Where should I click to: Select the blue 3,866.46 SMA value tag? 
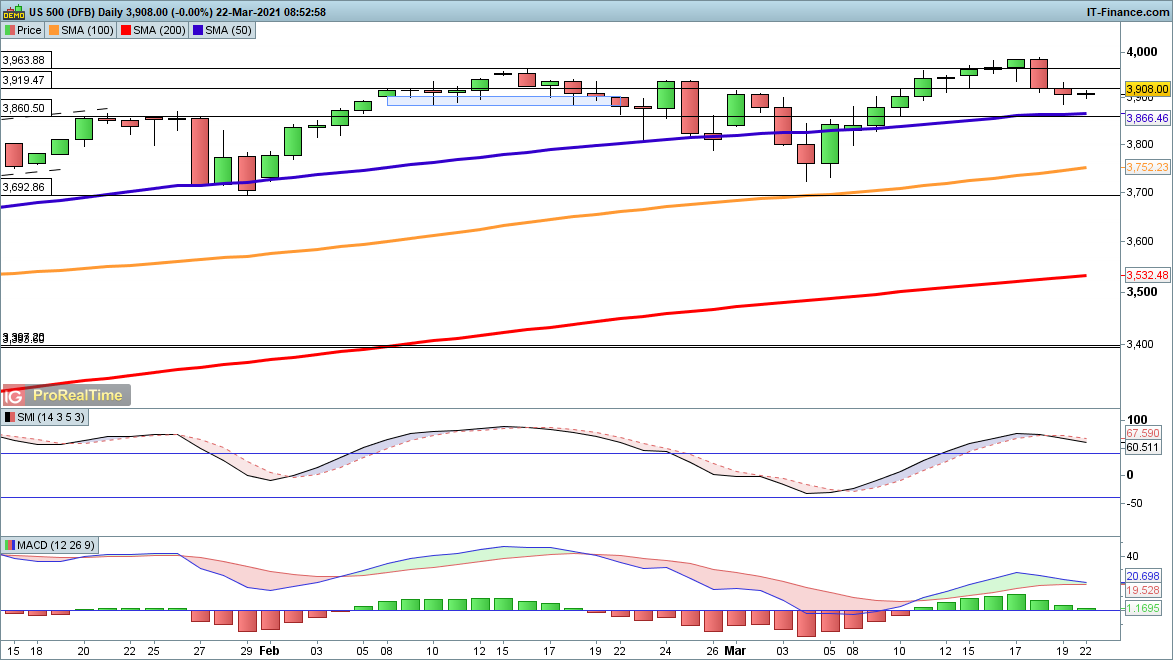click(1147, 118)
